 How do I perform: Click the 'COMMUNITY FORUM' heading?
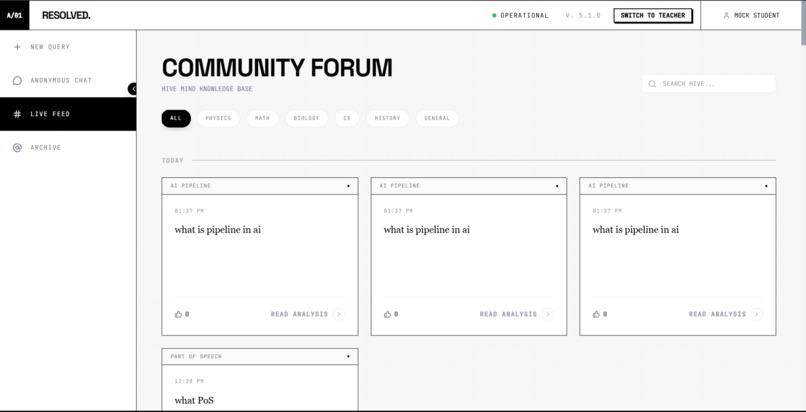point(277,68)
